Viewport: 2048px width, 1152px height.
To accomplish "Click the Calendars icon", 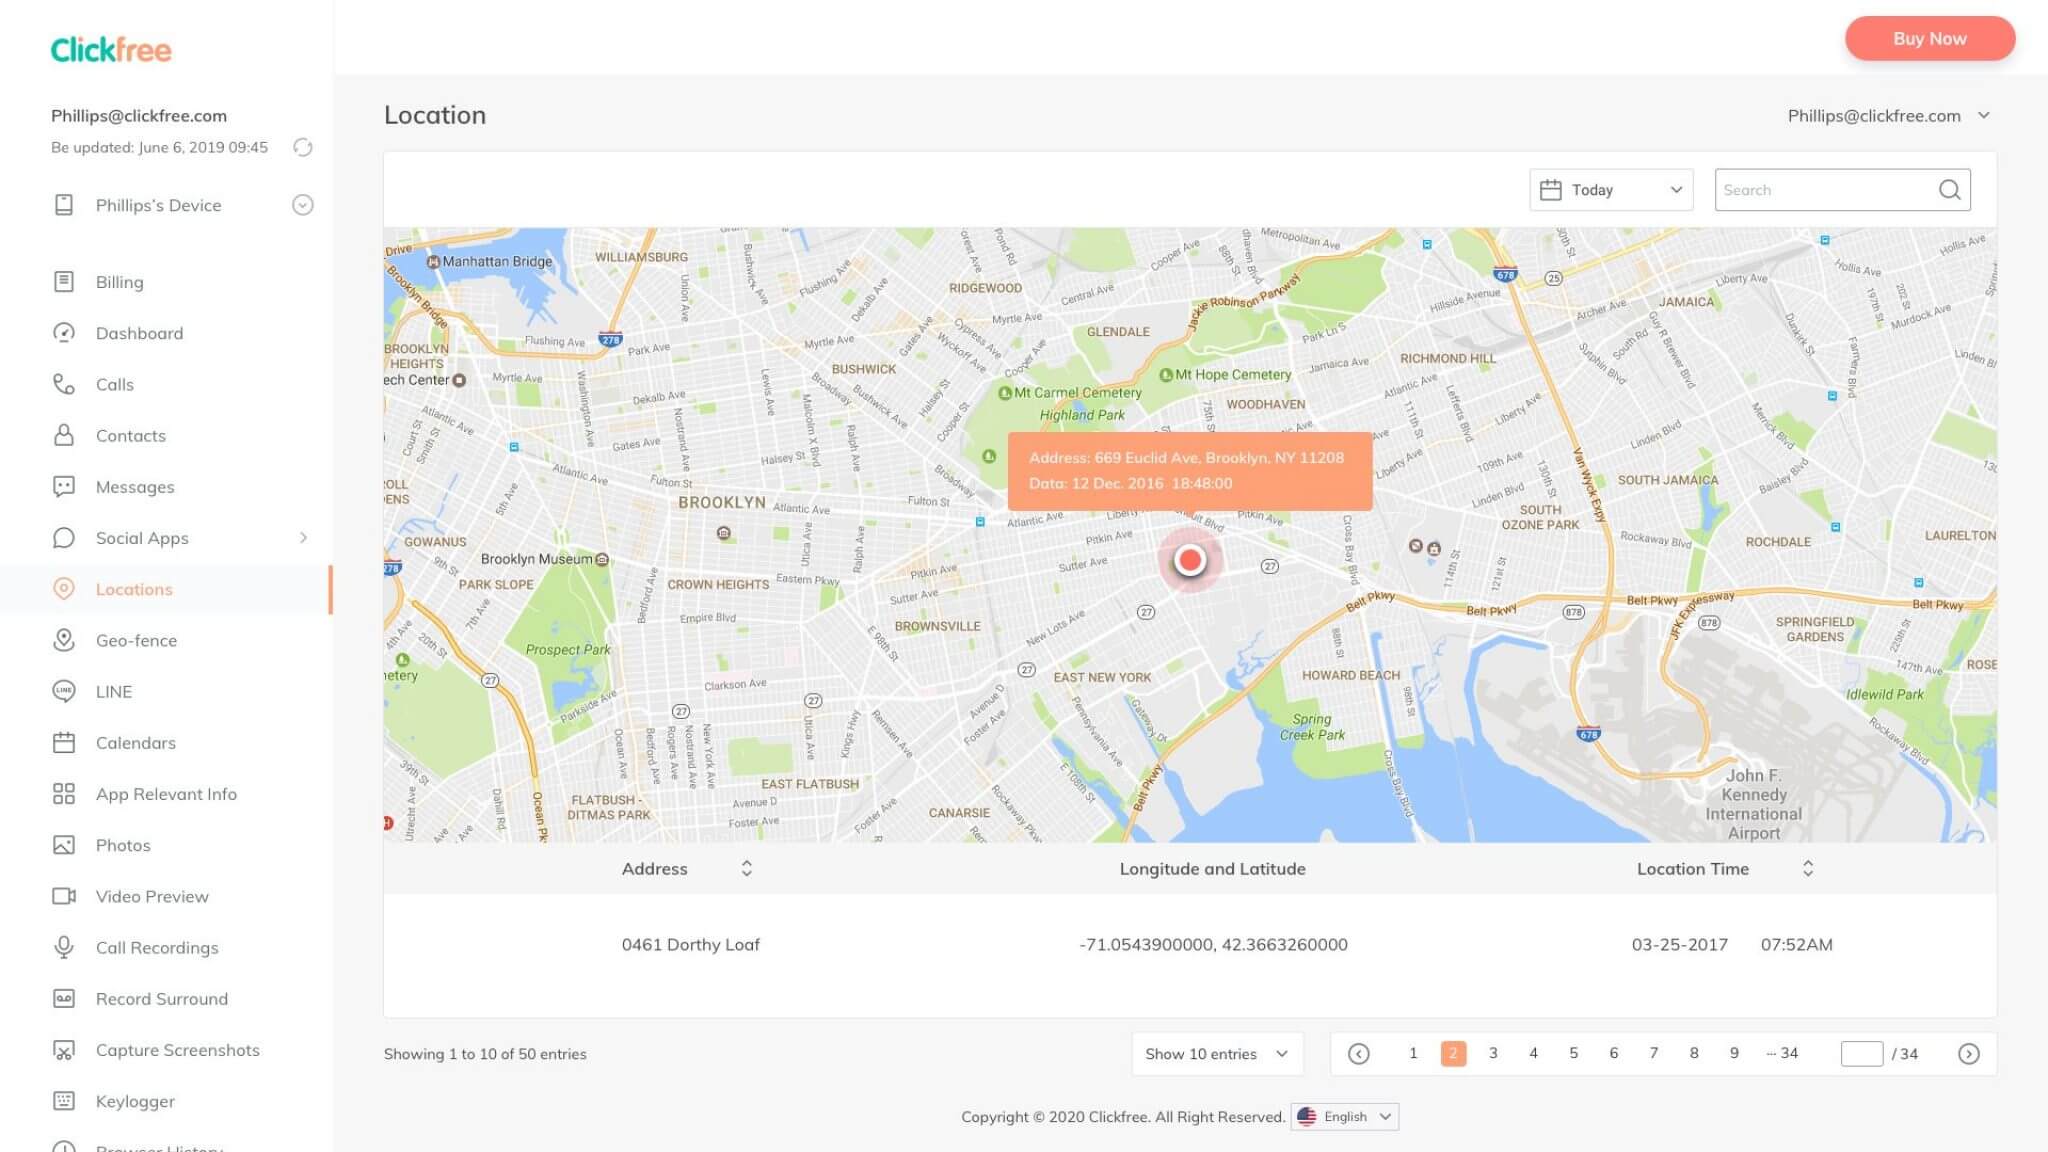I will pos(64,743).
